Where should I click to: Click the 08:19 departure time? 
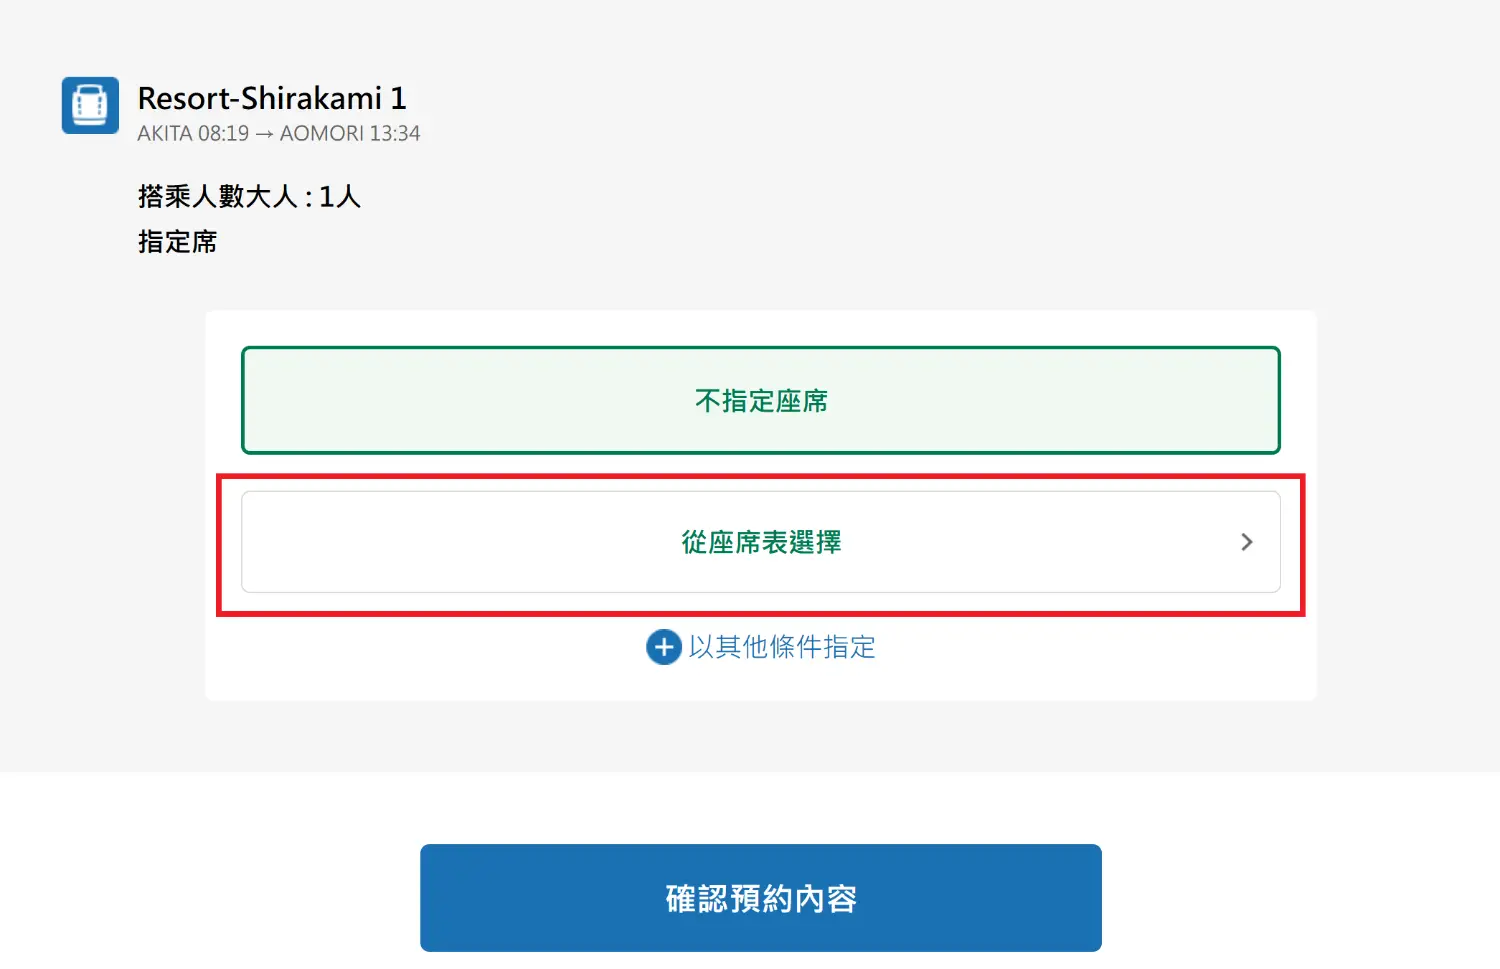click(x=223, y=134)
